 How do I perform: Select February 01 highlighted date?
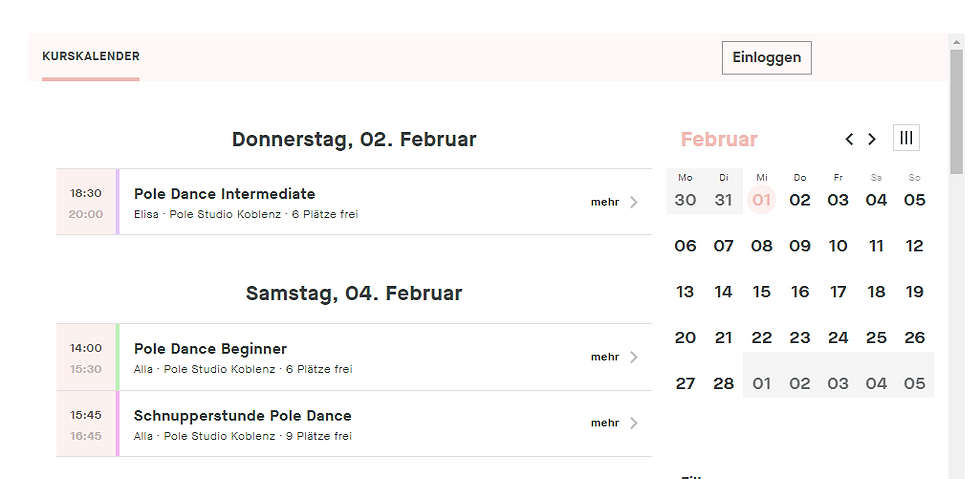(762, 199)
